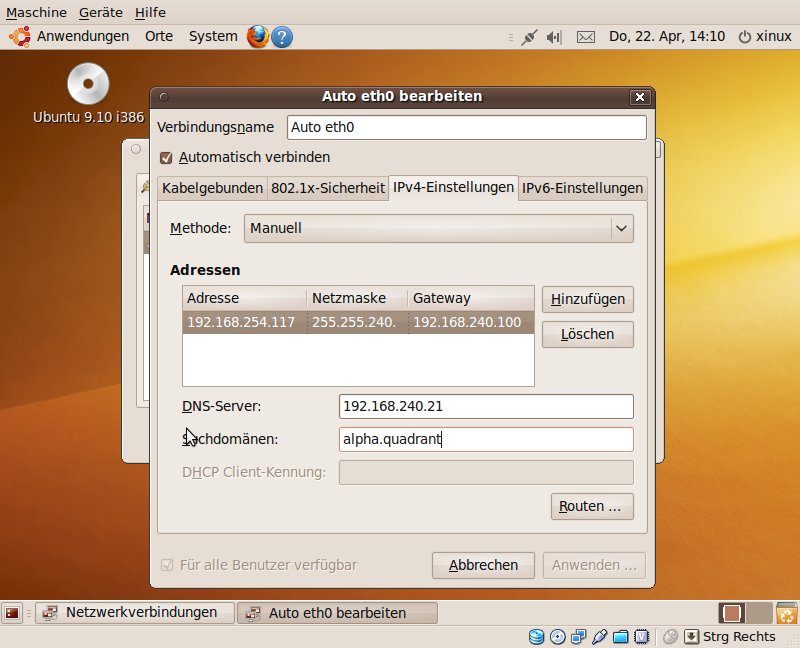Switch to the IPv6-Einstellungen tab
Image resolution: width=800 pixels, height=648 pixels.
click(x=582, y=188)
